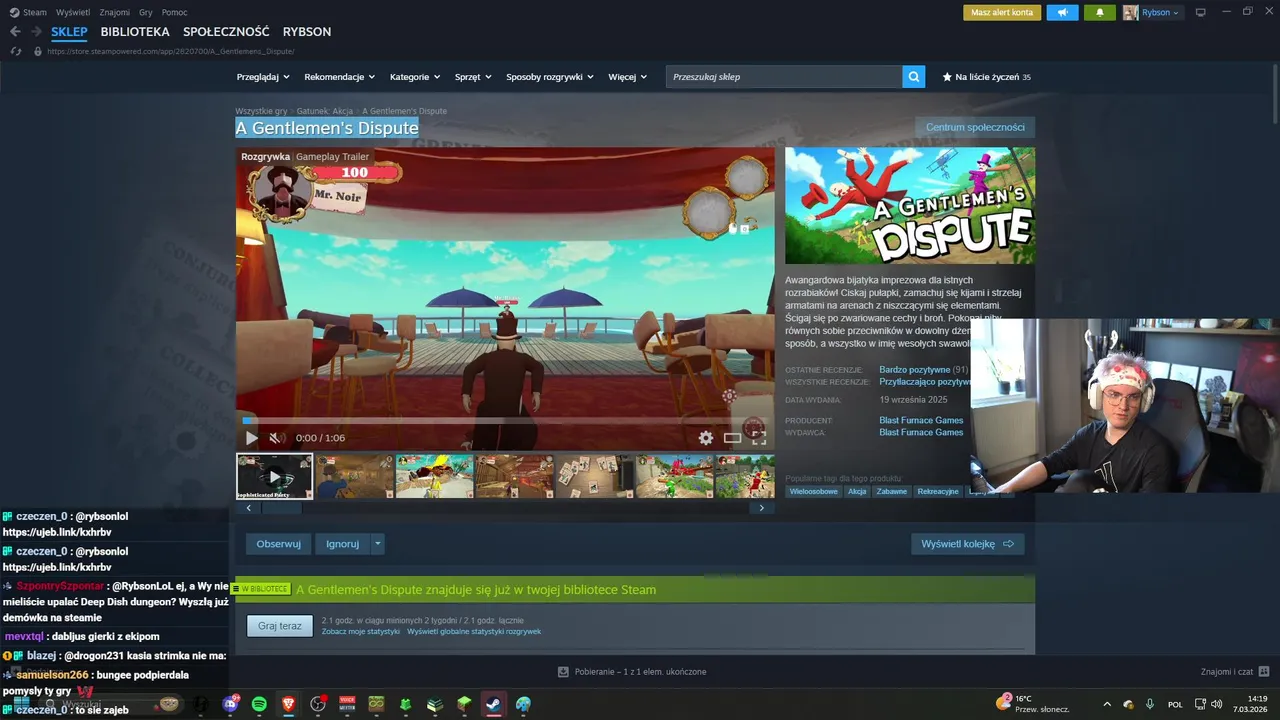Click the Steam back navigation arrow
Image resolution: width=1280 pixels, height=720 pixels.
[x=15, y=32]
